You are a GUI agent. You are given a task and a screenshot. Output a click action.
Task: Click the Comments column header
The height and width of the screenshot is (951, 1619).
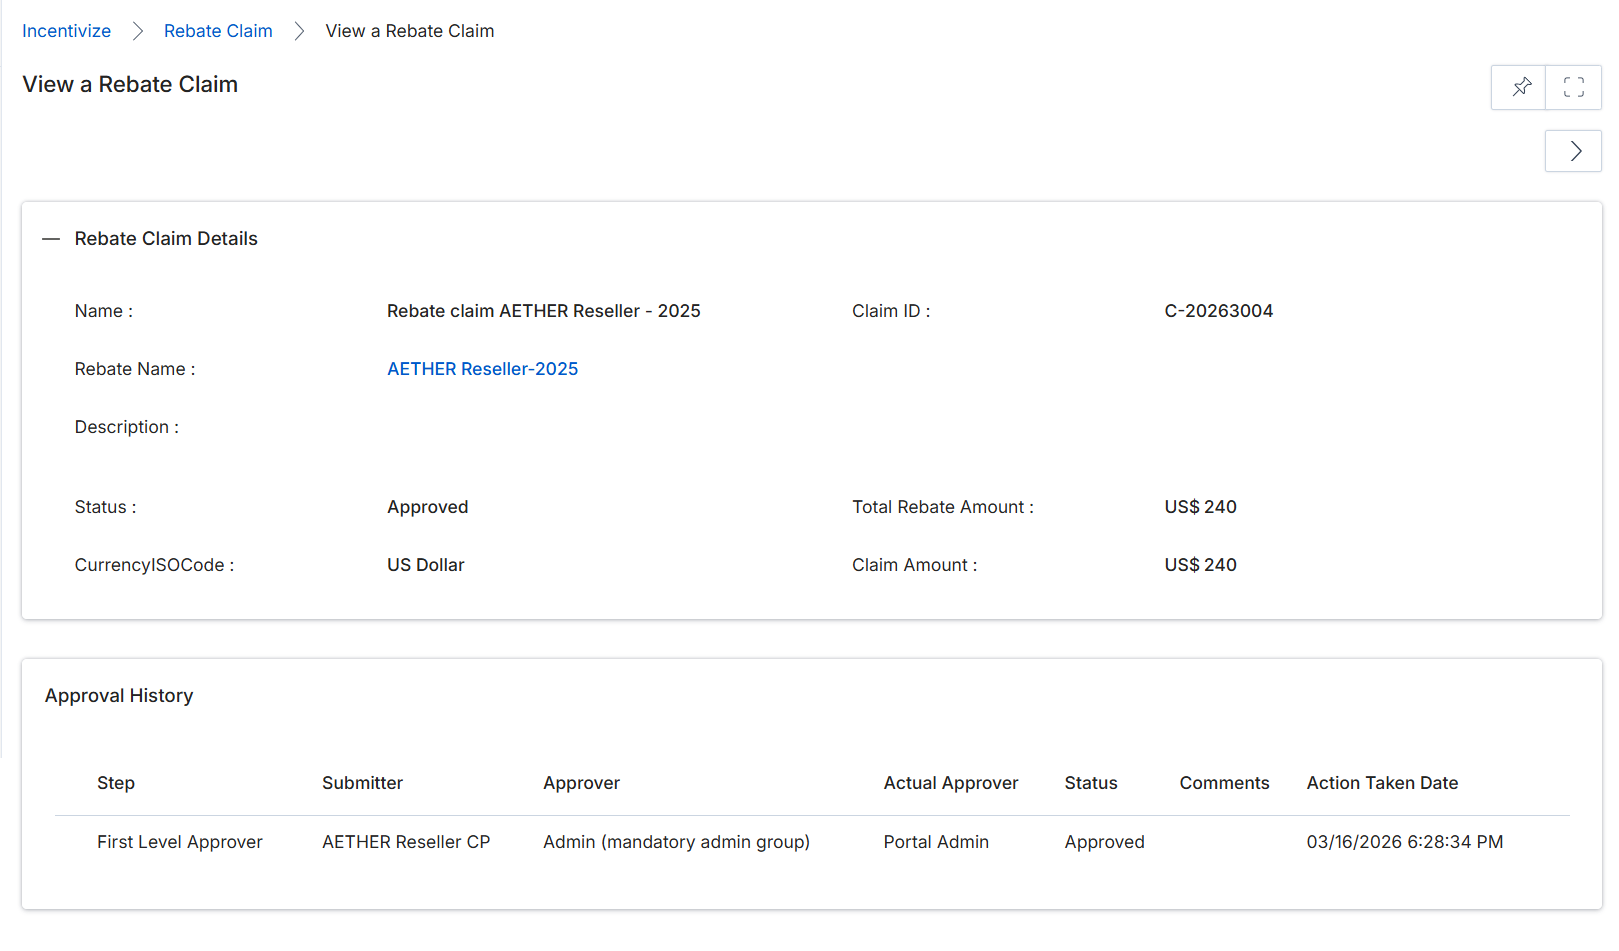1225,783
